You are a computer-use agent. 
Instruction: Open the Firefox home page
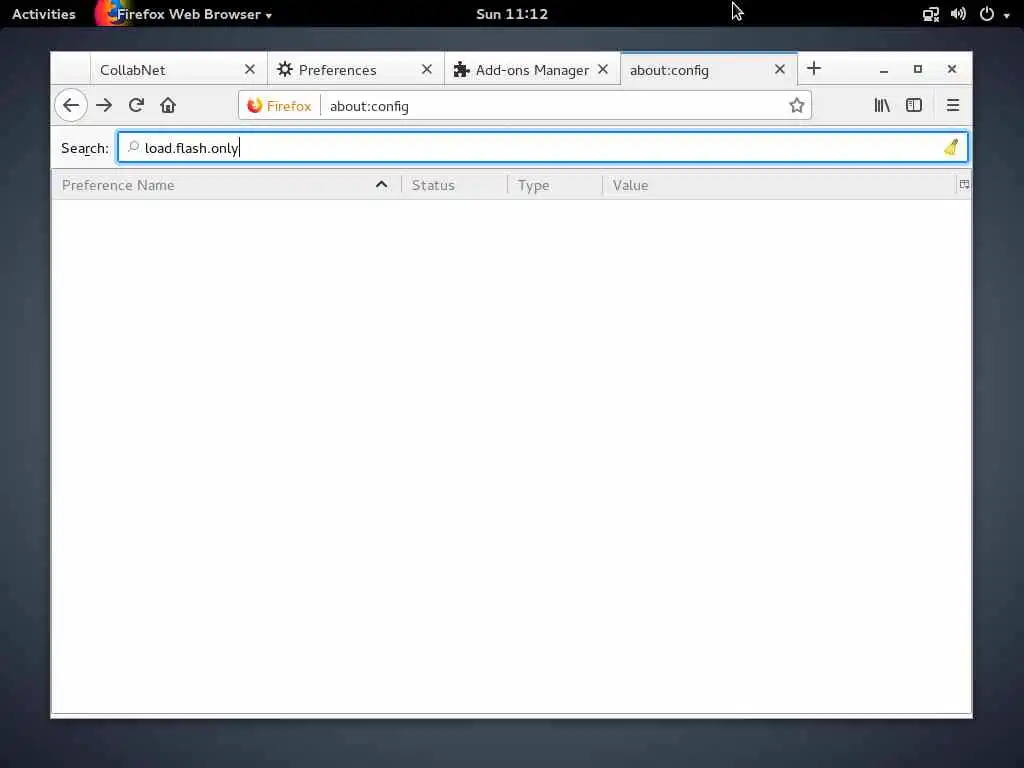(168, 105)
